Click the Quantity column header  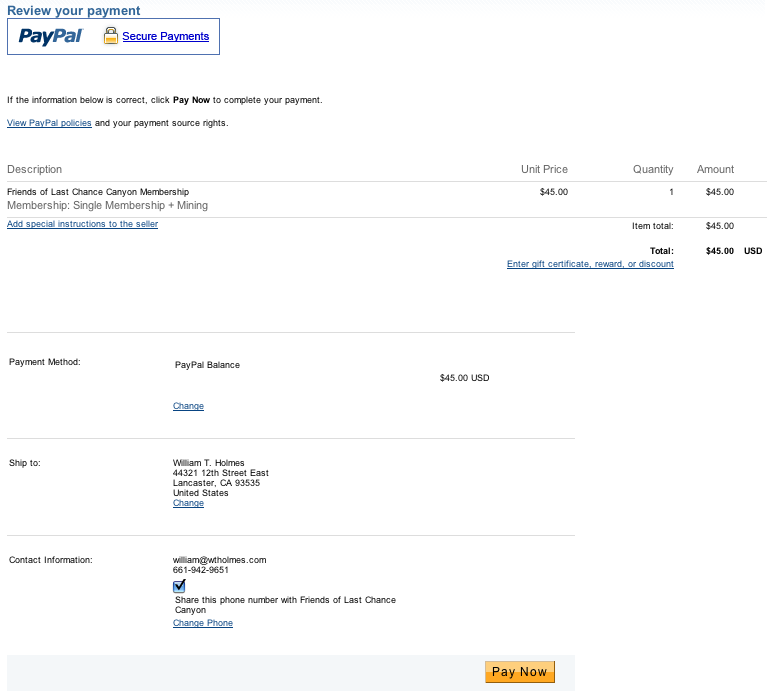653,169
